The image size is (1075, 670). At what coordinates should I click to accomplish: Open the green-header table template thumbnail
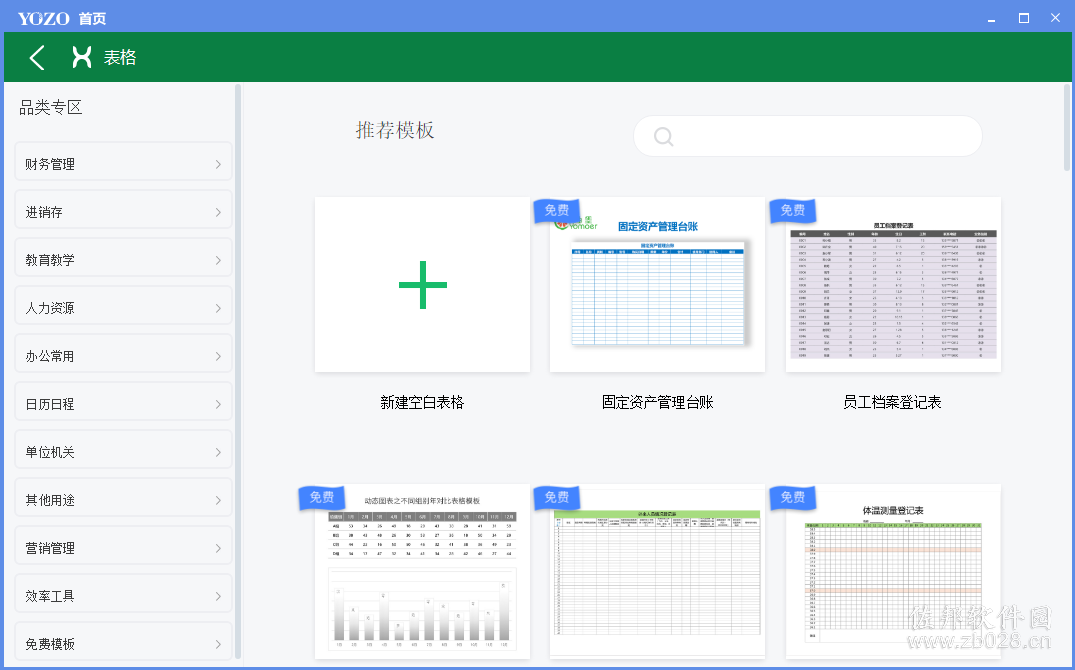pos(657,571)
